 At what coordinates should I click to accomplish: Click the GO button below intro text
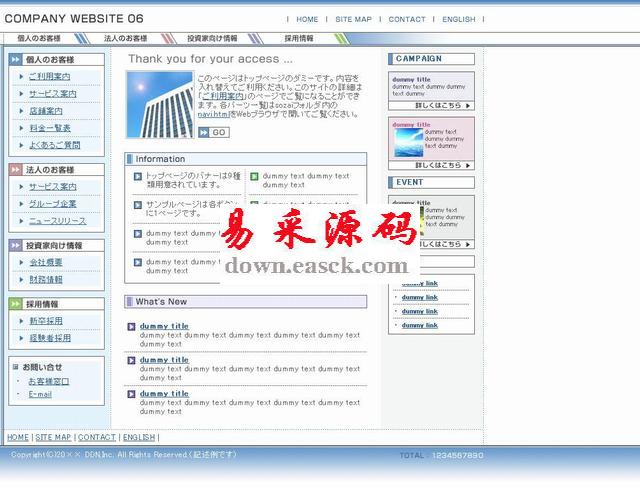(213, 132)
